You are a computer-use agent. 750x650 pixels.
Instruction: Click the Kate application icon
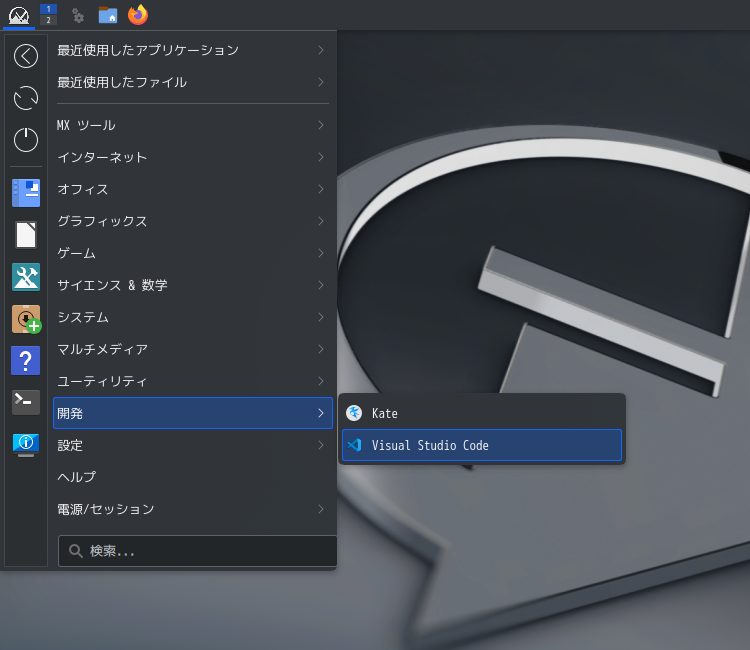click(x=354, y=413)
